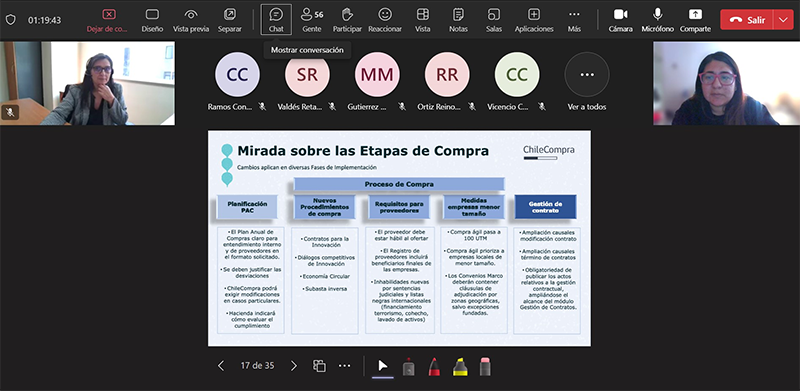Click left presenter video tile
Screen dimensions: 800x391
[87, 83]
